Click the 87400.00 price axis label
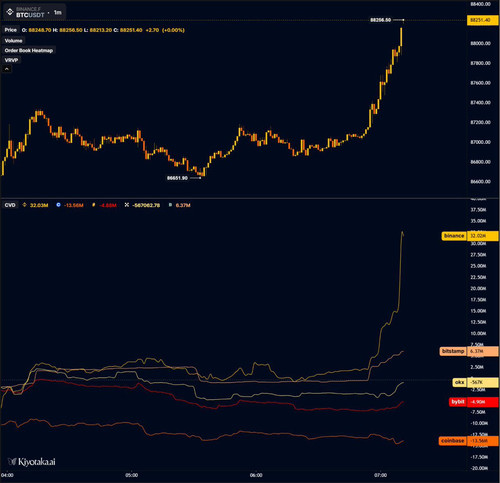This screenshot has height=483, width=500. pyautogui.click(x=480, y=103)
